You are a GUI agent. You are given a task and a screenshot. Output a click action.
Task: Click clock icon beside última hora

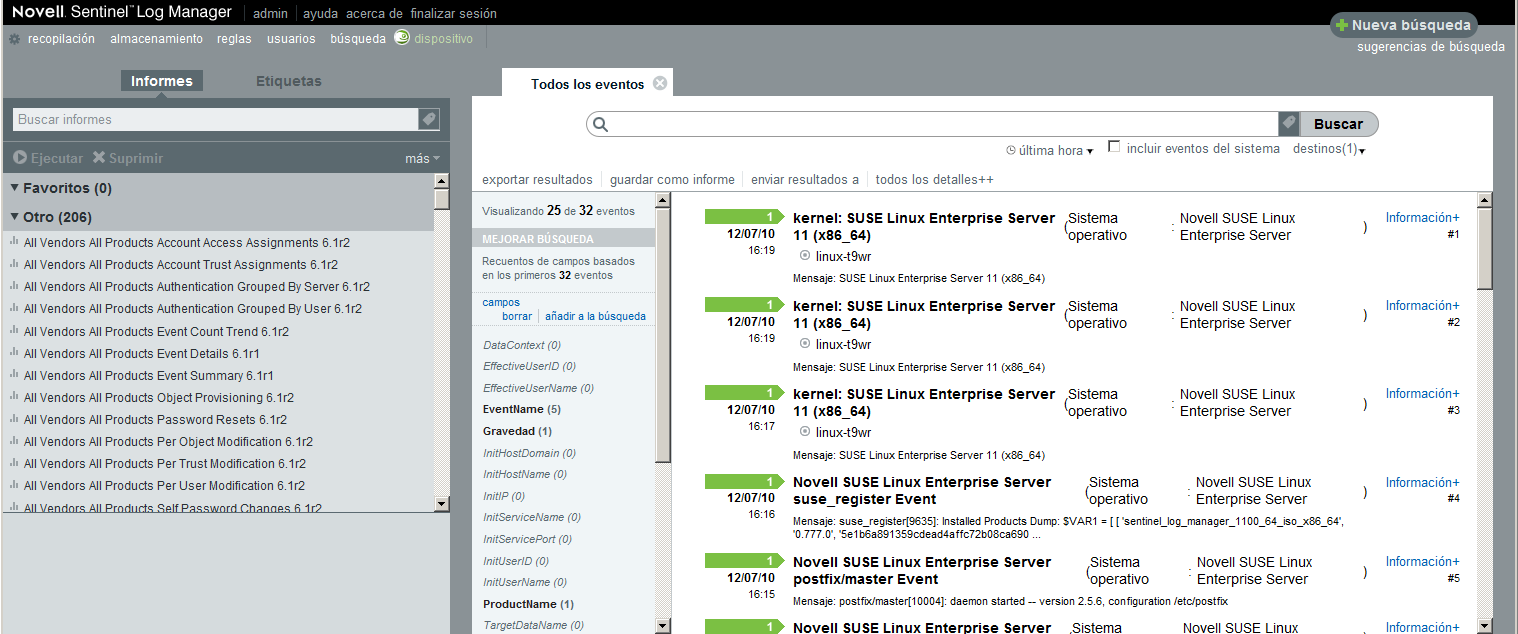[1011, 151]
